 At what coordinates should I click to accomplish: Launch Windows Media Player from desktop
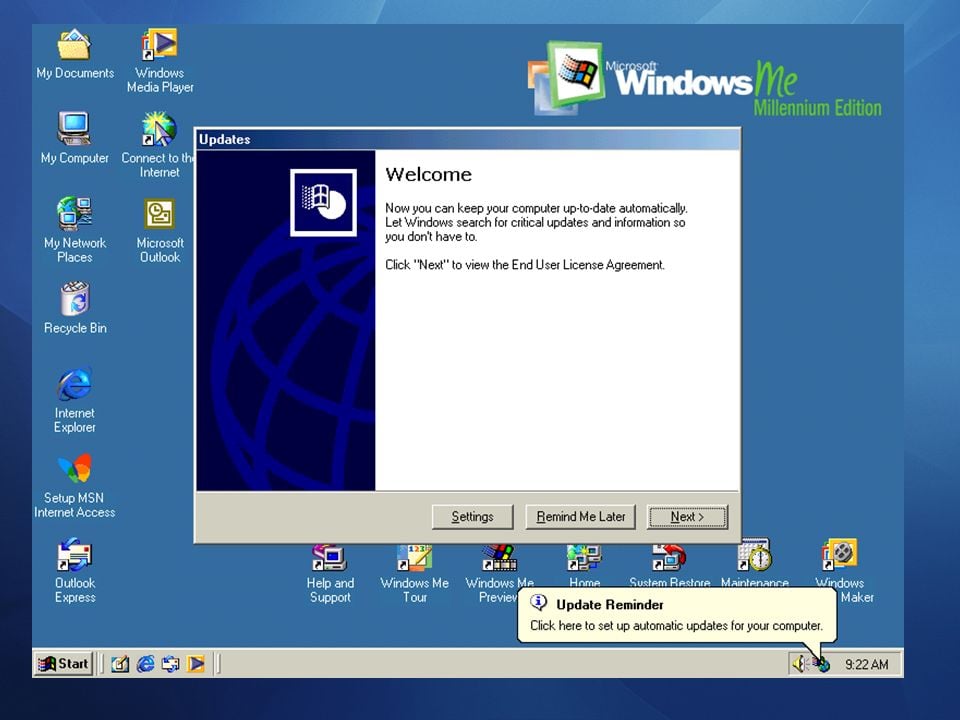(160, 60)
